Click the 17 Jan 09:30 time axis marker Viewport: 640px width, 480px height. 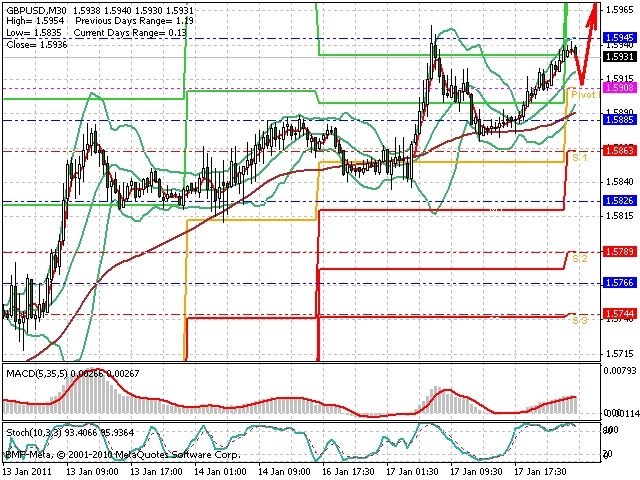tap(476, 472)
